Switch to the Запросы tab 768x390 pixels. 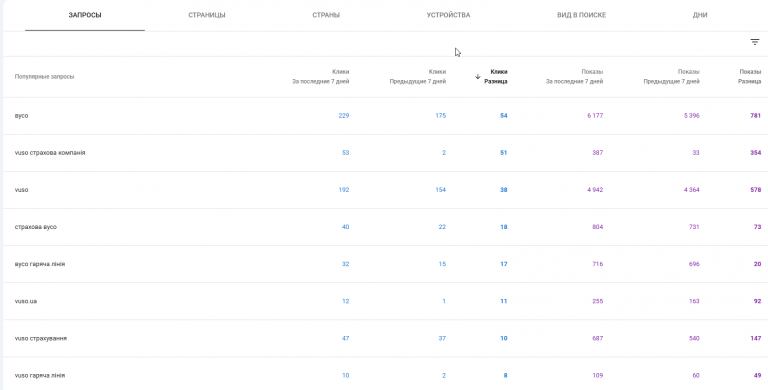[85, 15]
